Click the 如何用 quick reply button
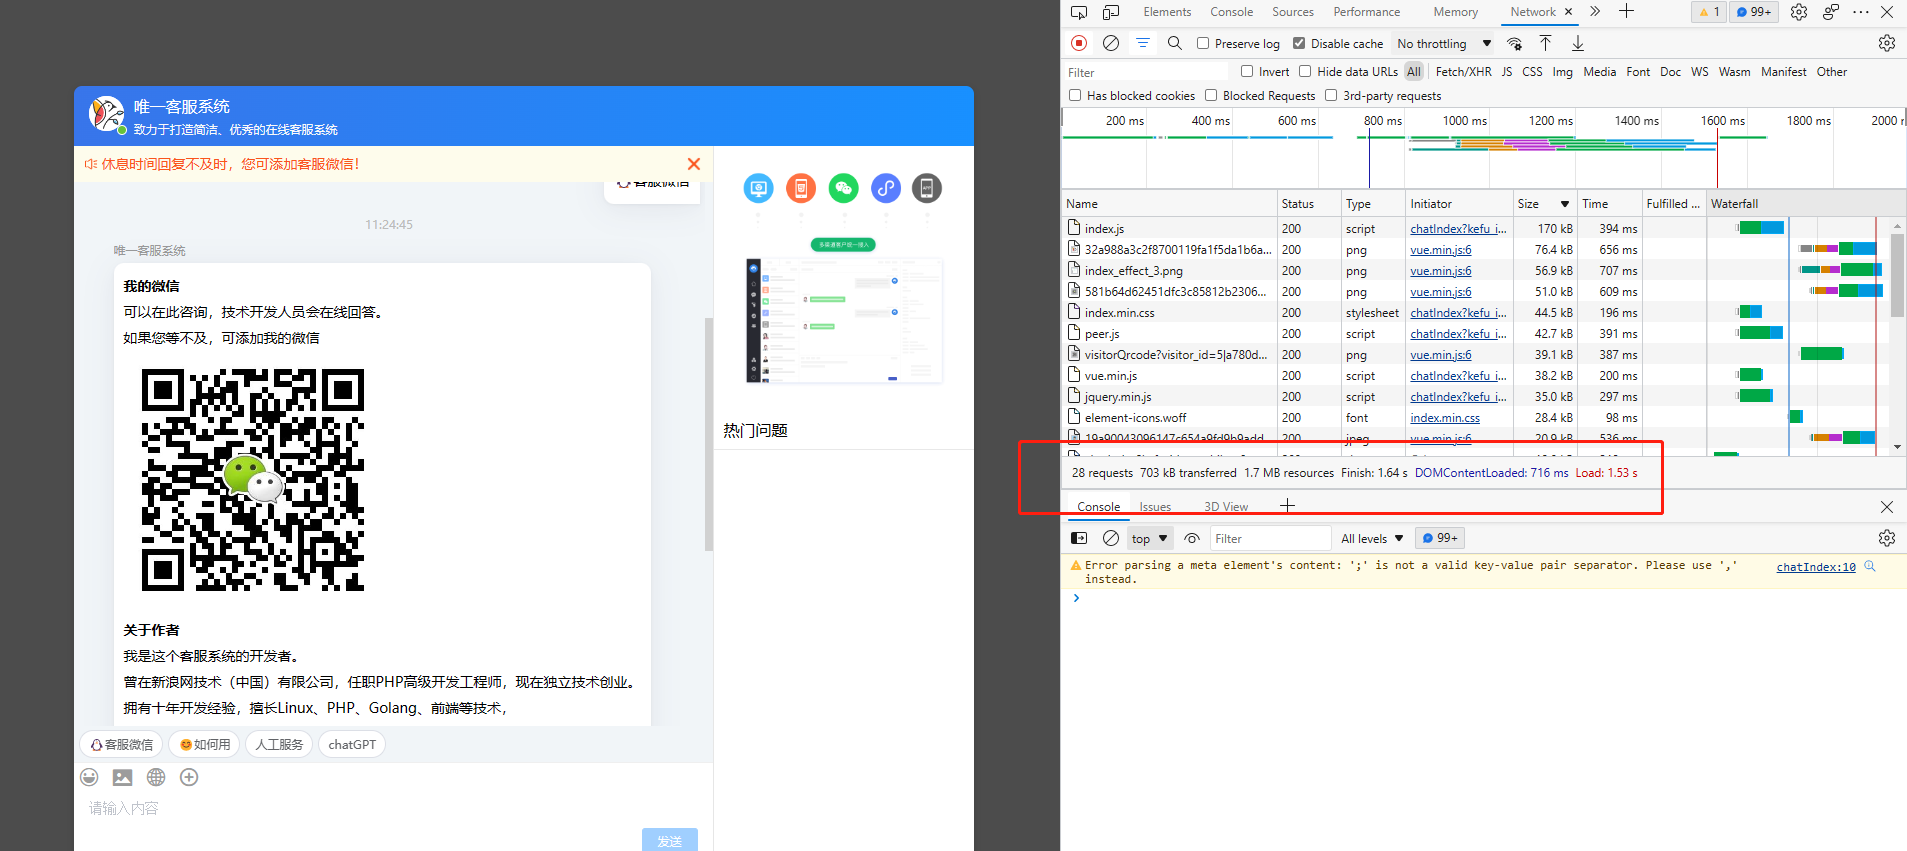 coord(205,745)
